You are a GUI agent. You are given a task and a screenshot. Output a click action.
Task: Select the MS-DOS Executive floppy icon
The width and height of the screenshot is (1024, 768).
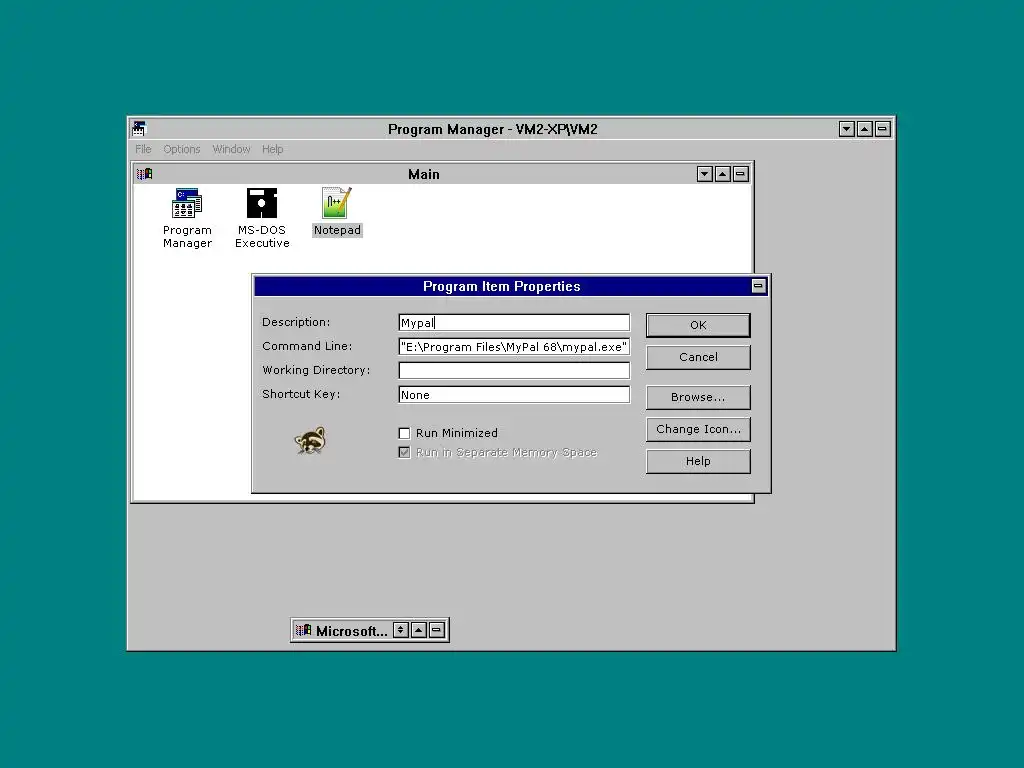click(x=262, y=203)
